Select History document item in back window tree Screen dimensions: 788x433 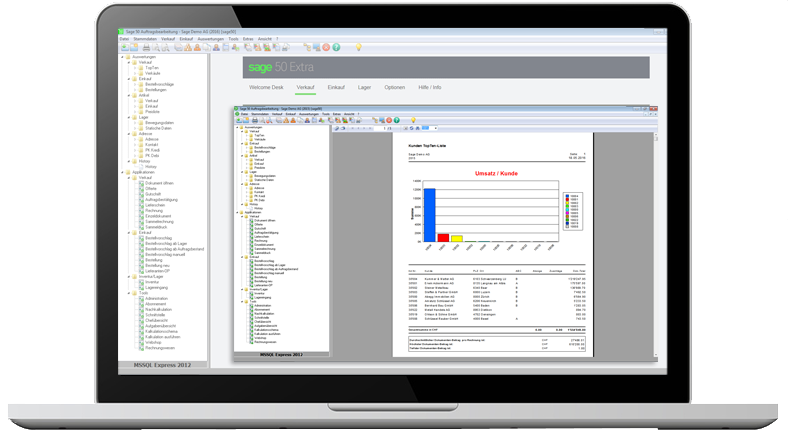pyautogui.click(x=151, y=167)
